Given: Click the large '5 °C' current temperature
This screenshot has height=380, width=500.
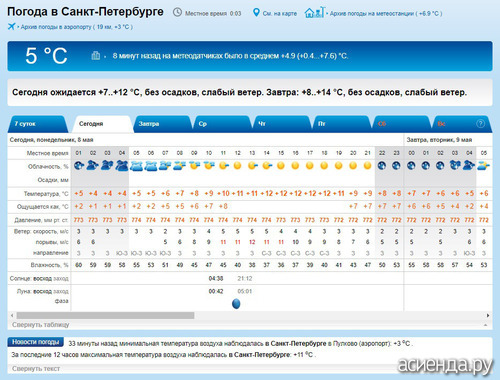Looking at the screenshot, I should (46, 56).
